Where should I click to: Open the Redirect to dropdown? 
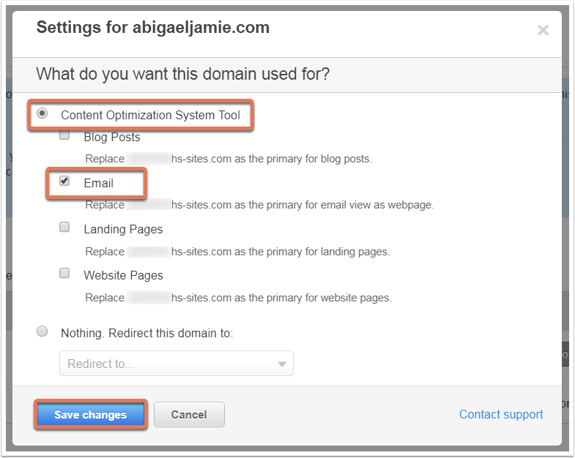point(176,363)
